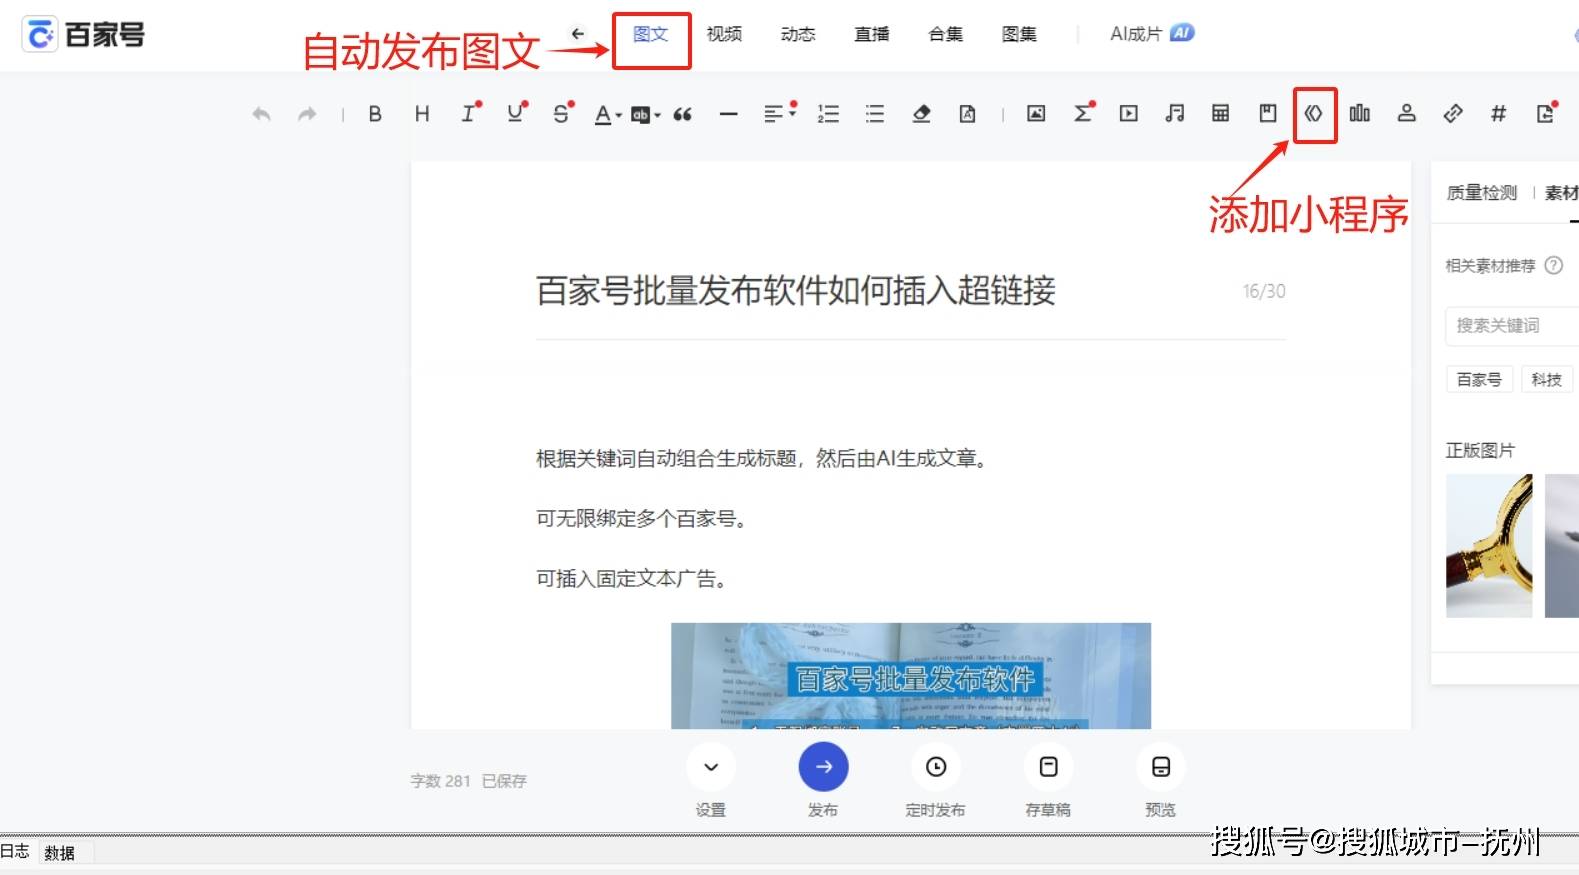This screenshot has height=875, width=1579.
Task: Switch to the 图文 tab
Action: click(650, 34)
